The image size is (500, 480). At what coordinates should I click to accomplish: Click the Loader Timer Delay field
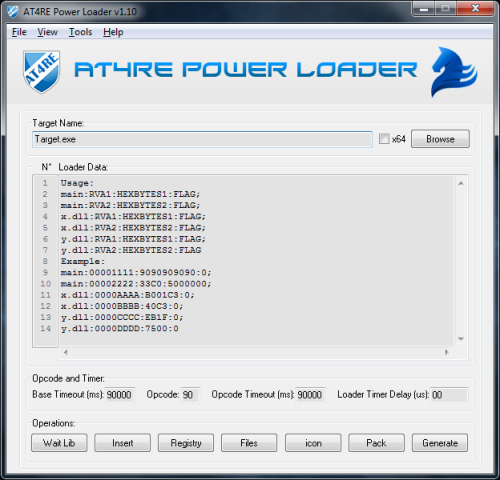click(449, 395)
